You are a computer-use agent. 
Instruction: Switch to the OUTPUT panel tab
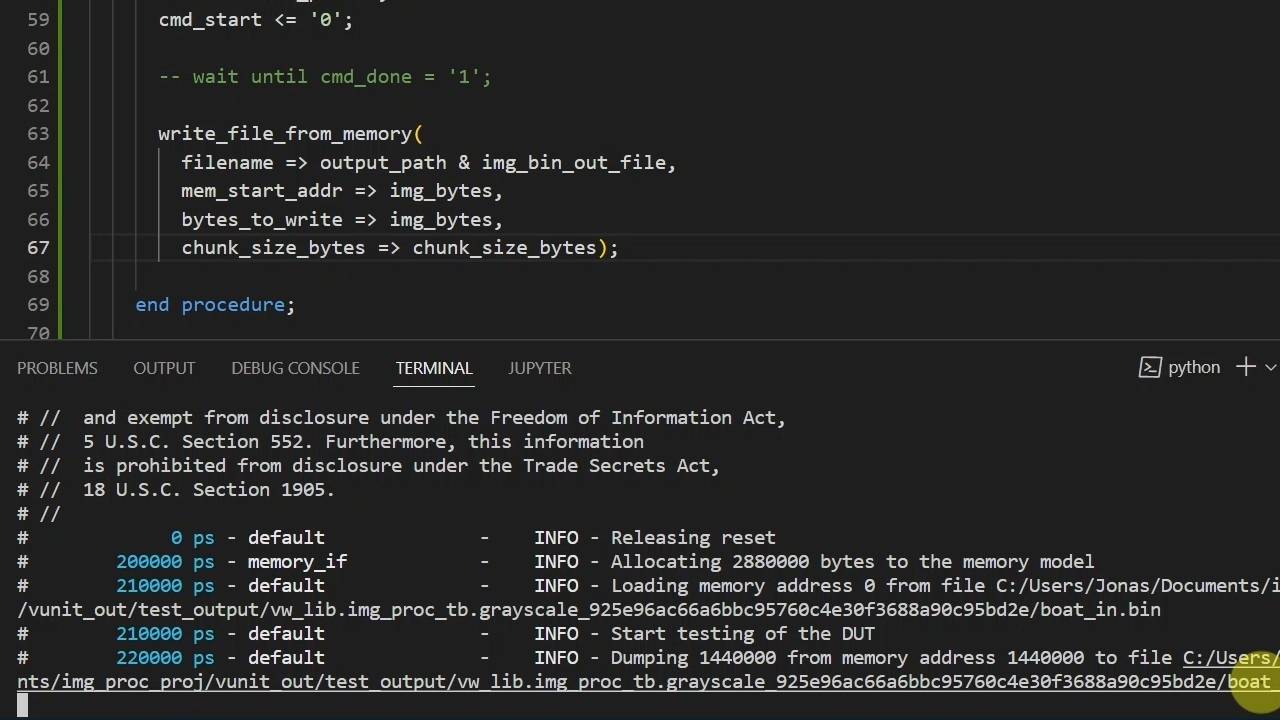pos(164,368)
